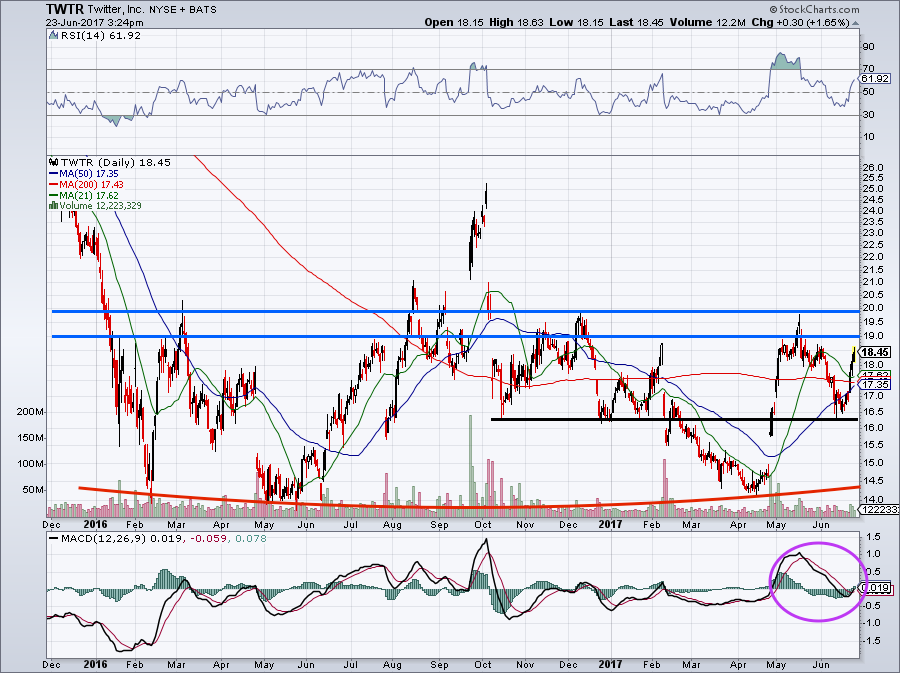Click the MA(50) 17.35 legend entry
Screen dimensions: 900x673
pos(89,173)
